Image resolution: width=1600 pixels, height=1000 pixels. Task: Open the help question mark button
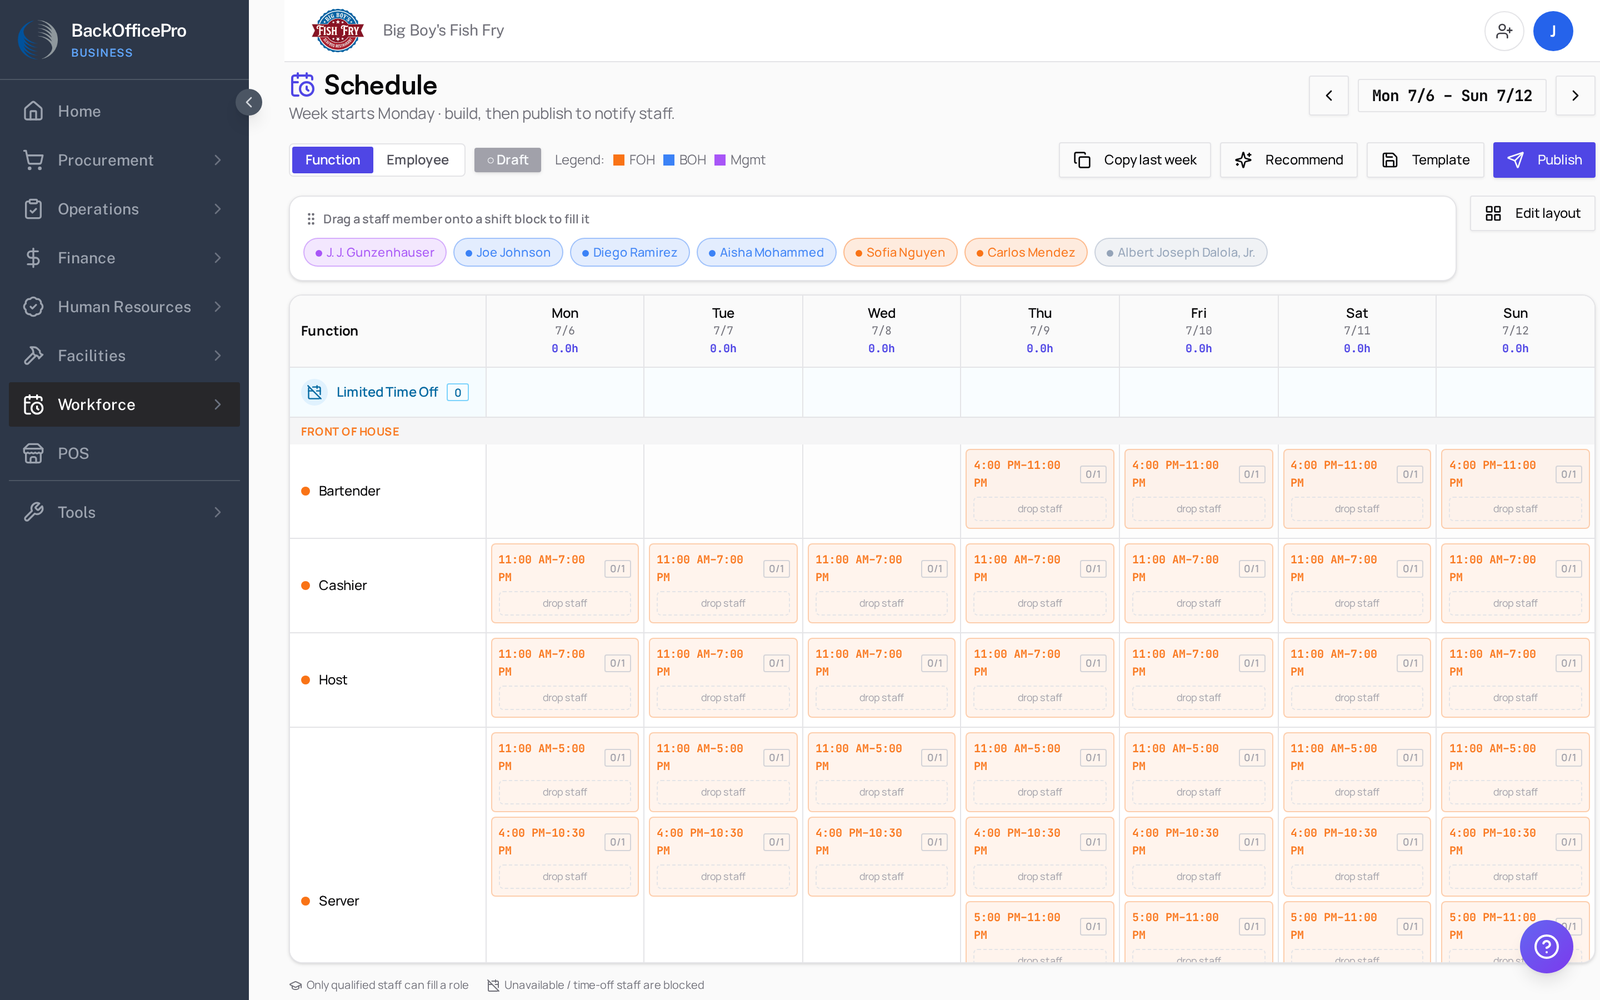(x=1546, y=946)
